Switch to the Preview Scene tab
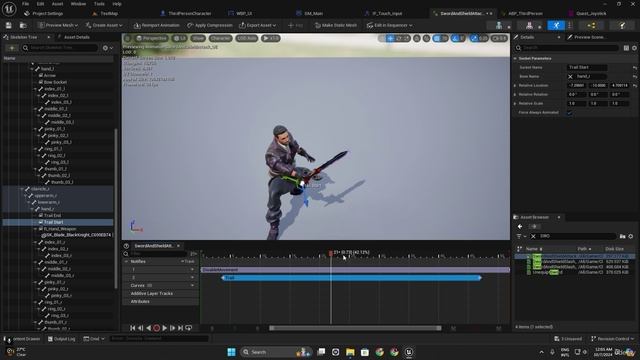Viewport: 640px width, 360px height. (x=586, y=37)
